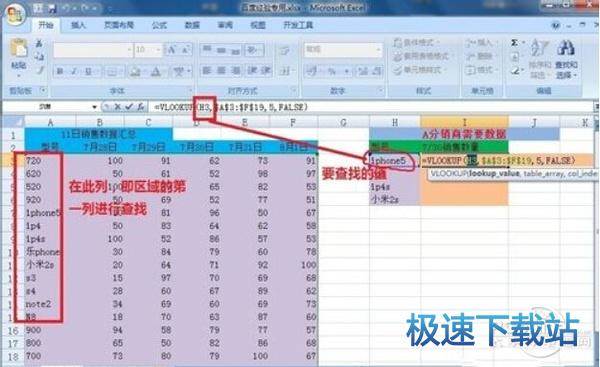Open the font size dropdown showing 10
Image resolution: width=600 pixels, height=367 pixels.
tap(158, 50)
